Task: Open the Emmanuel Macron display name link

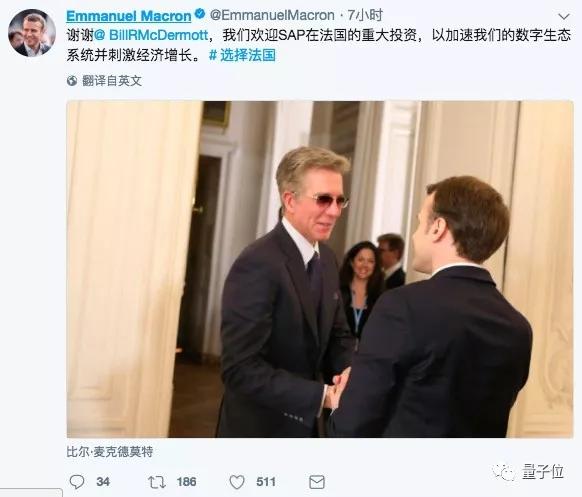Action: click(129, 16)
